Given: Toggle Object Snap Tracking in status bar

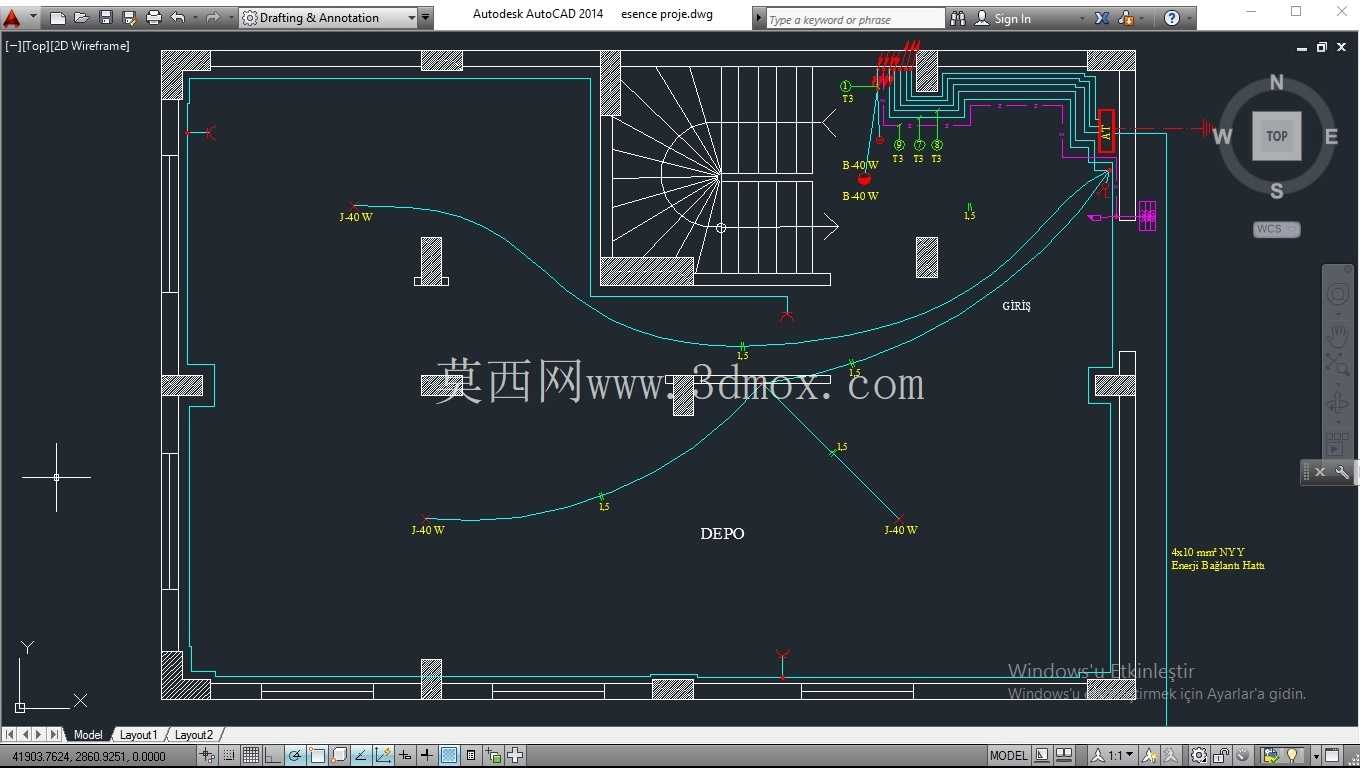Looking at the screenshot, I should click(x=361, y=755).
